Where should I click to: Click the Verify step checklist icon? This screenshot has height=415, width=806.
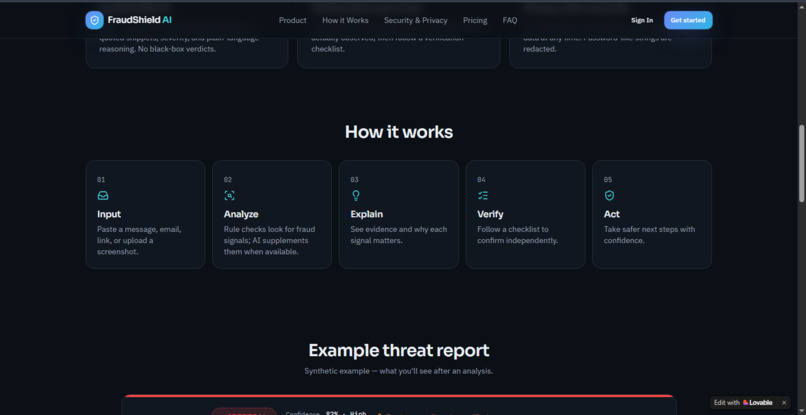click(483, 195)
